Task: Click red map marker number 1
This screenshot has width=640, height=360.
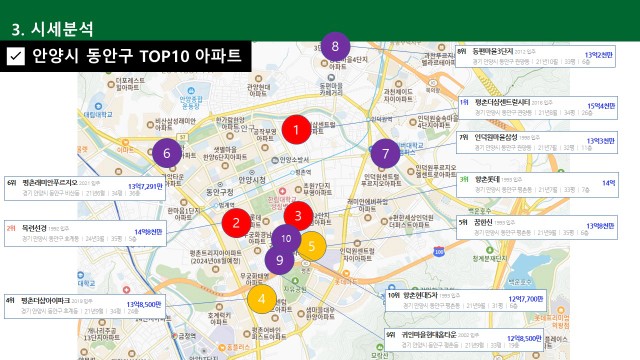Action: click(296, 129)
